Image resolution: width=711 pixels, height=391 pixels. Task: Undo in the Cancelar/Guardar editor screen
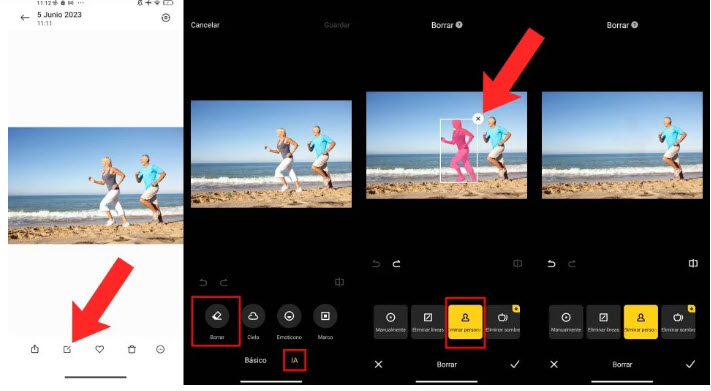204,283
